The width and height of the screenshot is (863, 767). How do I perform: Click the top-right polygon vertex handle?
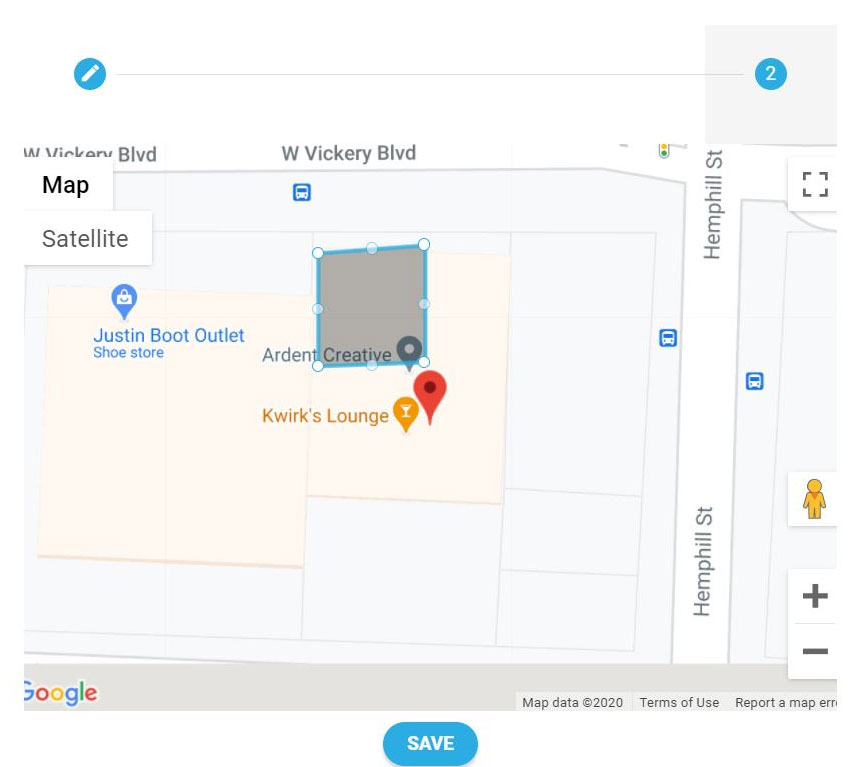click(x=424, y=244)
